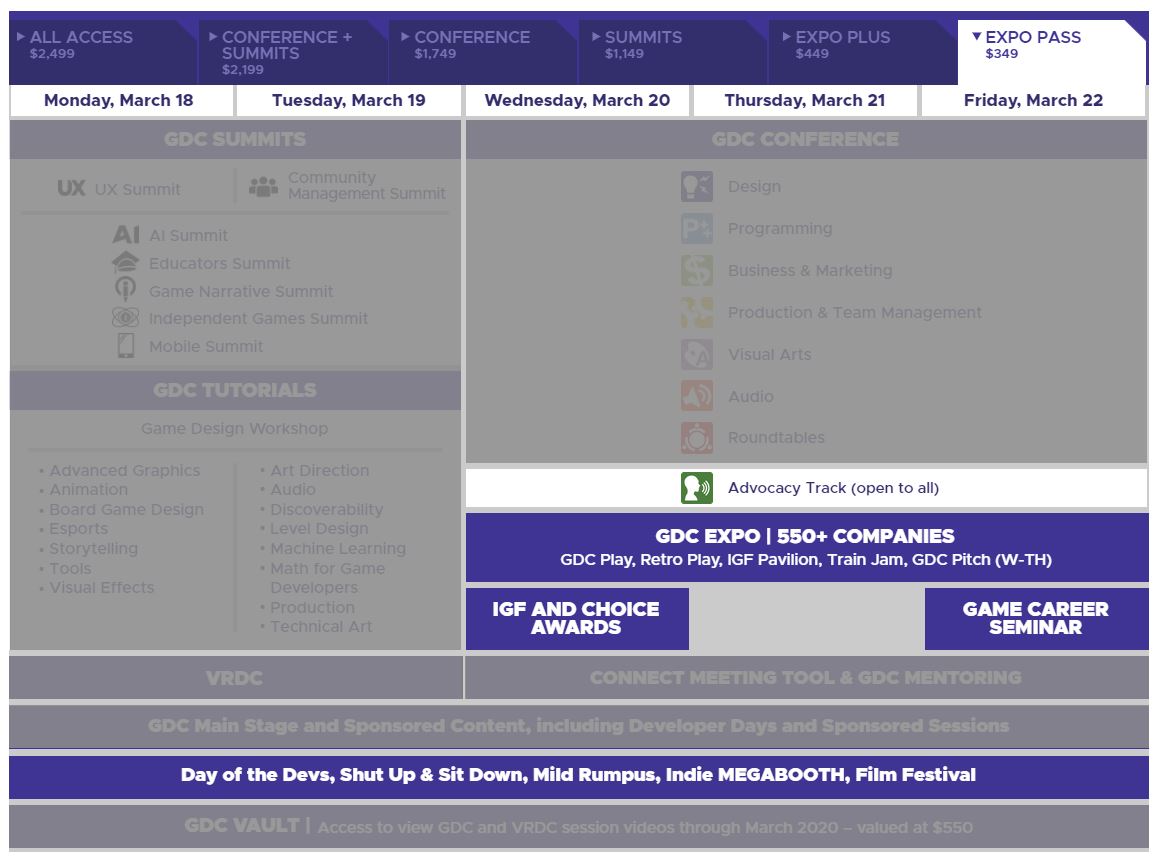Expand the All Access arrow indicator
This screenshot has width=1160, height=864.
21,36
